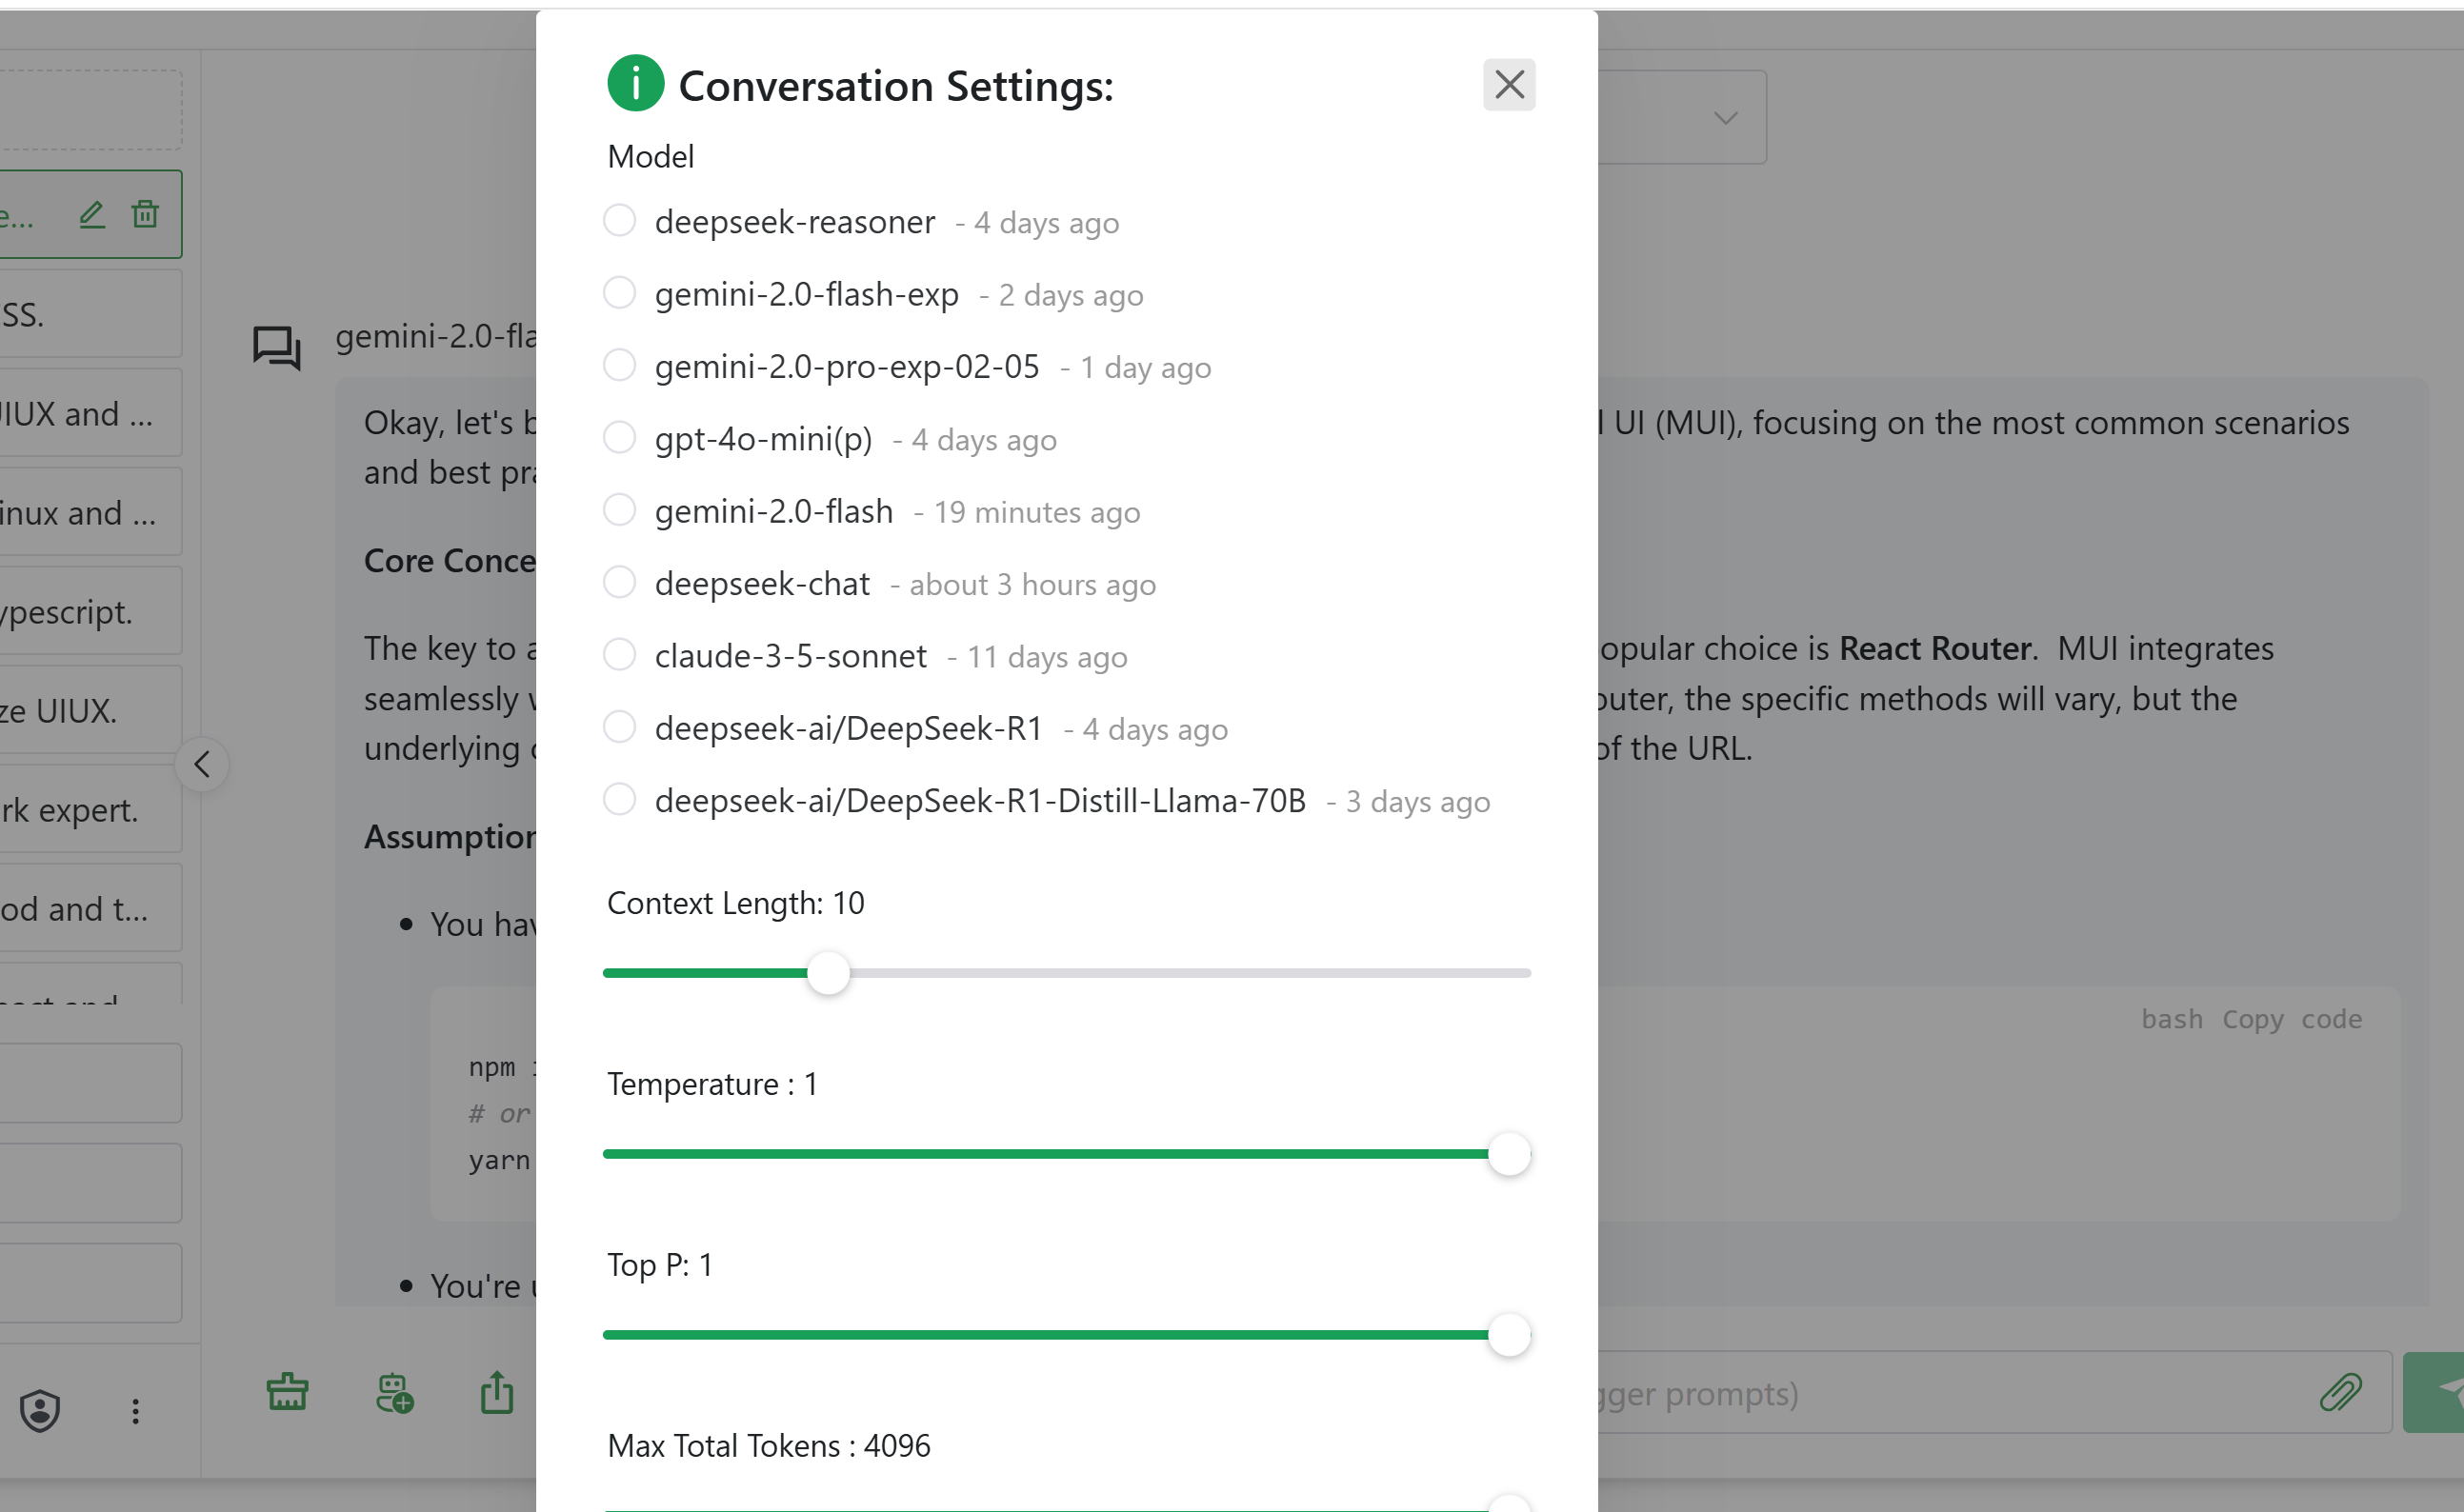
Task: Select the deepseek-chat model
Action: (619, 582)
